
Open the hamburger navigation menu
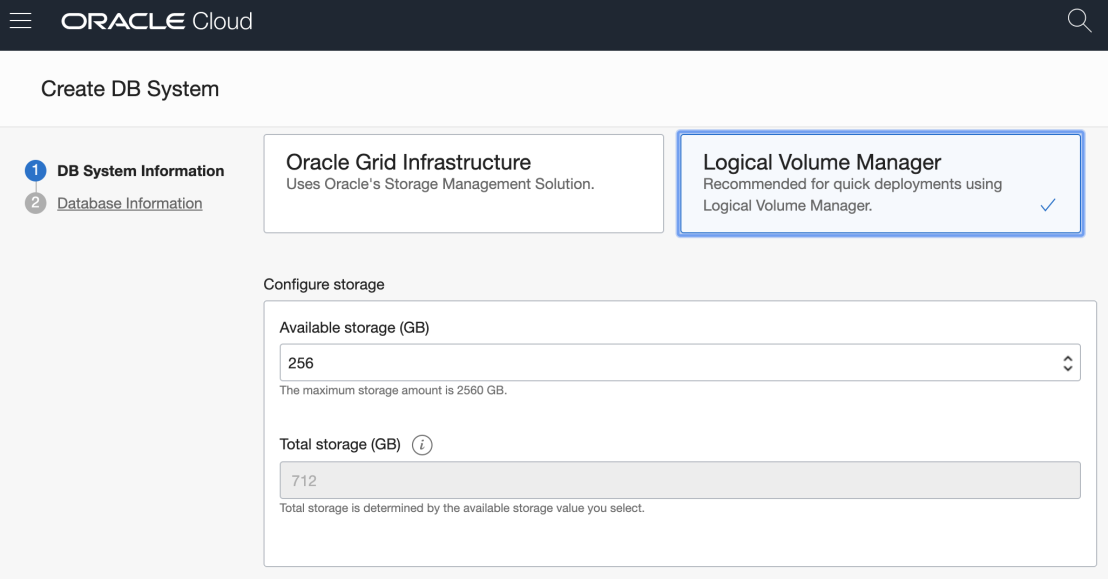[x=21, y=21]
